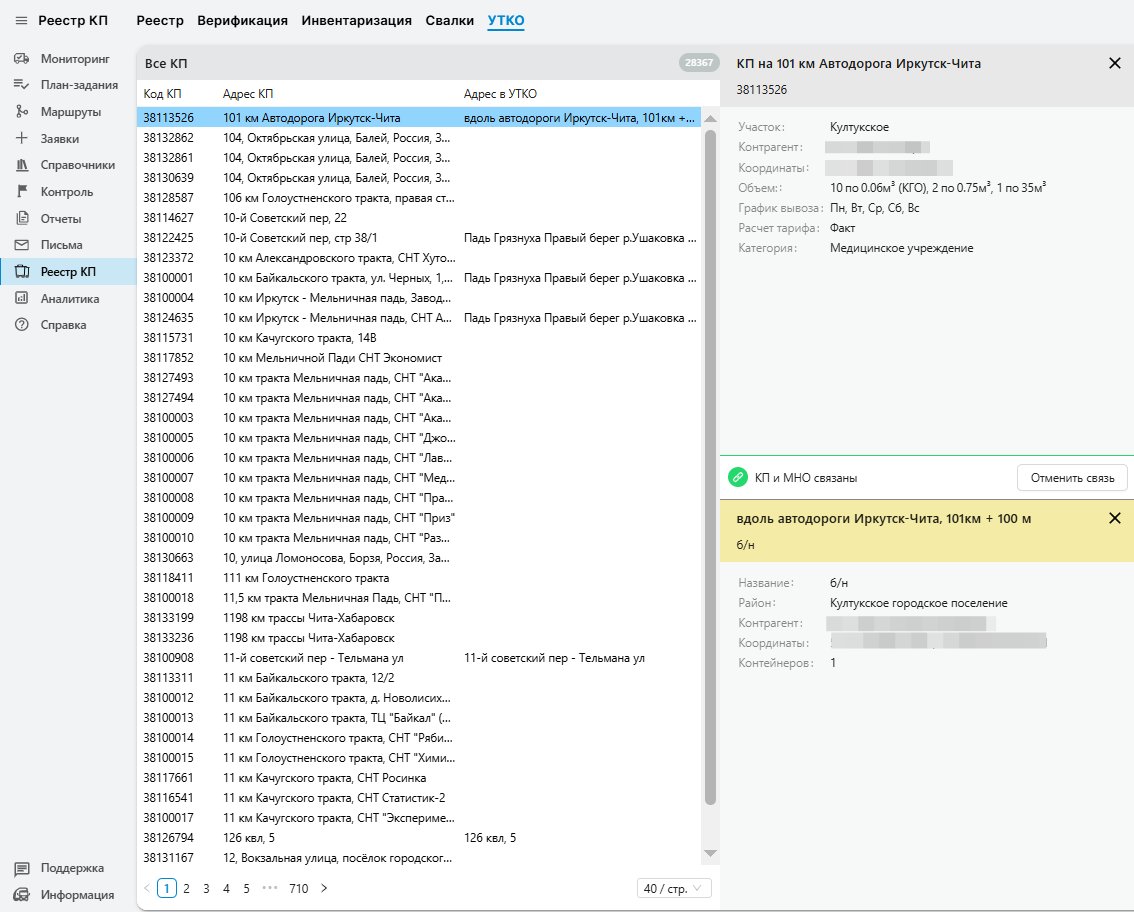Open Маршруты route icon in sidebar
The width and height of the screenshot is (1134, 912).
click(21, 112)
